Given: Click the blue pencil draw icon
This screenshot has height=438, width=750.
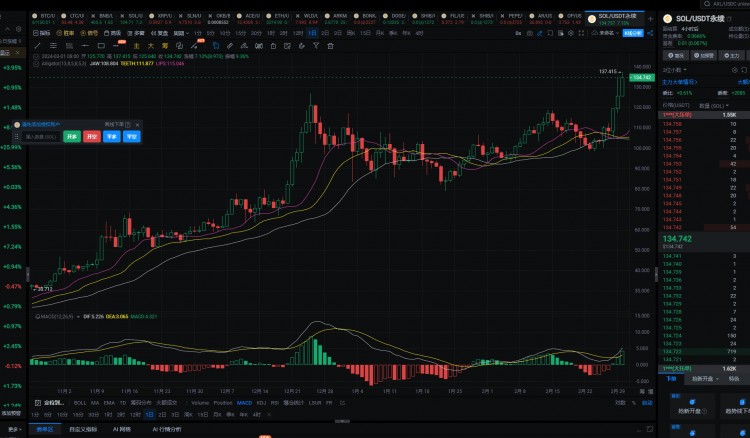Looking at the screenshot, I should pyautogui.click(x=540, y=33).
